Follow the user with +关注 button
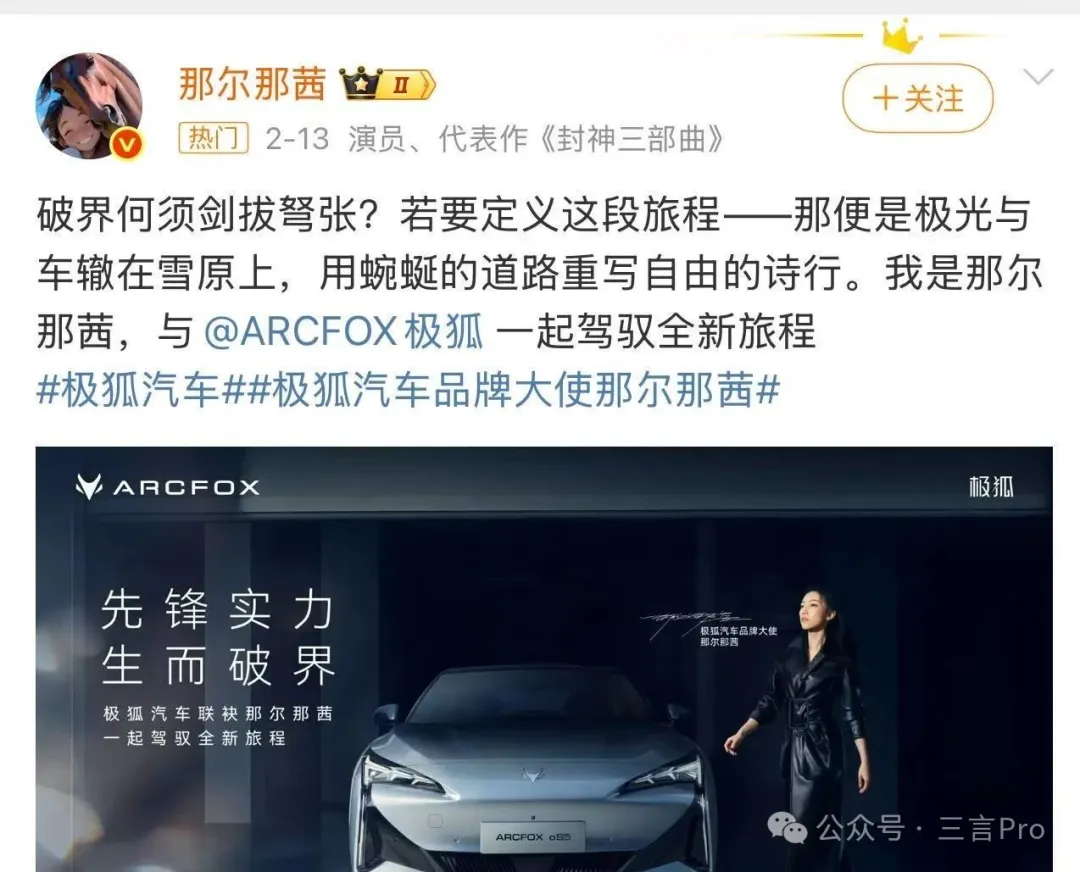 pyautogui.click(x=917, y=98)
